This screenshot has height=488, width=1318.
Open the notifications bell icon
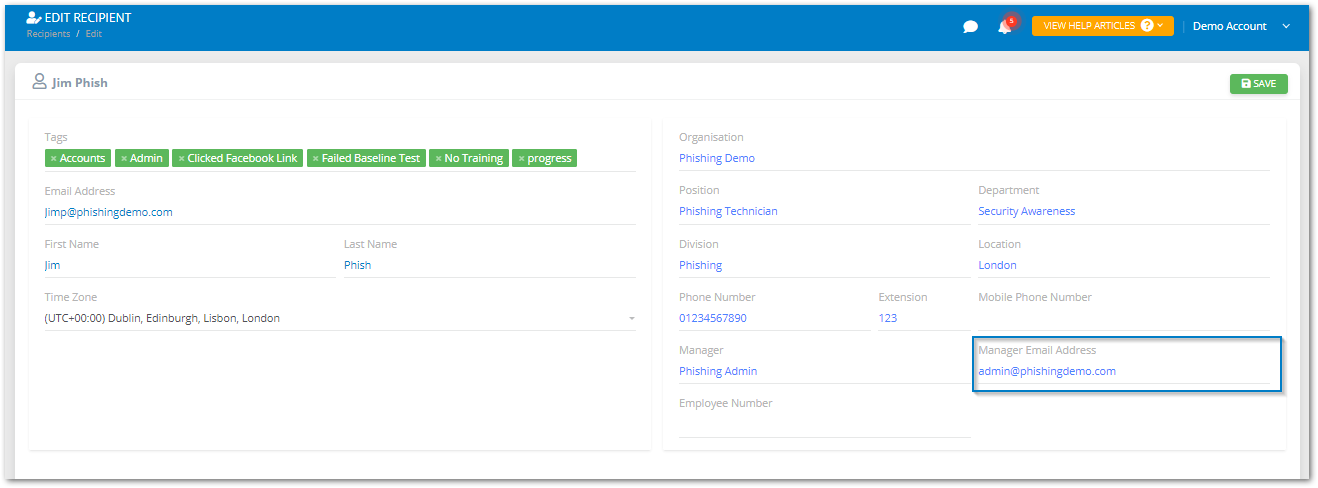[x=1005, y=27]
